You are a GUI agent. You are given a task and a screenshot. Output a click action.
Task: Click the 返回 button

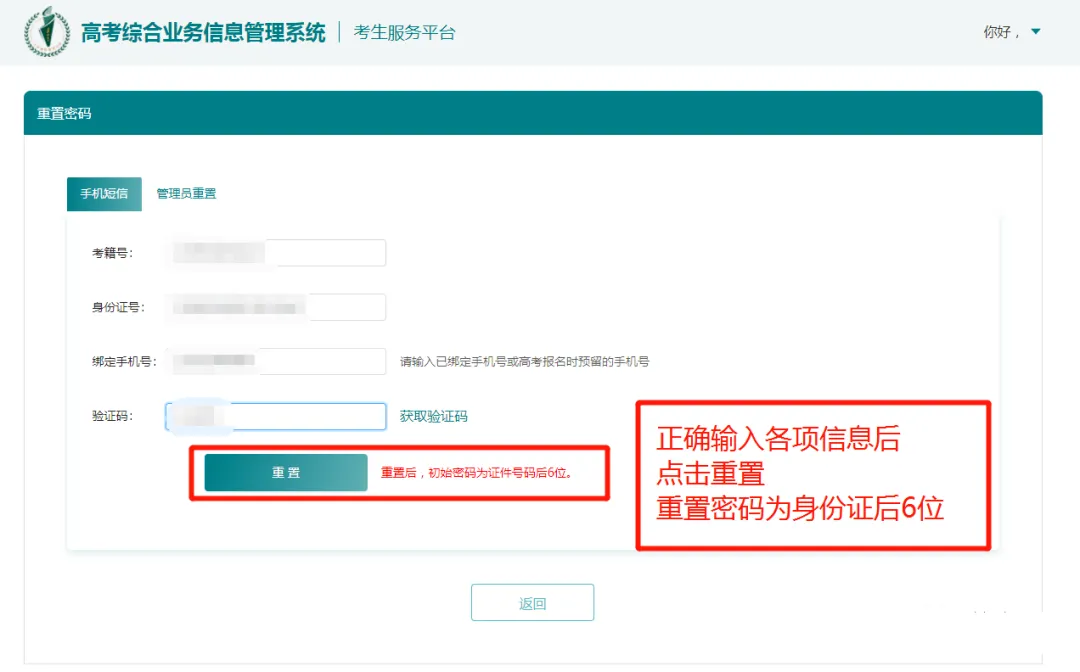(x=532, y=602)
